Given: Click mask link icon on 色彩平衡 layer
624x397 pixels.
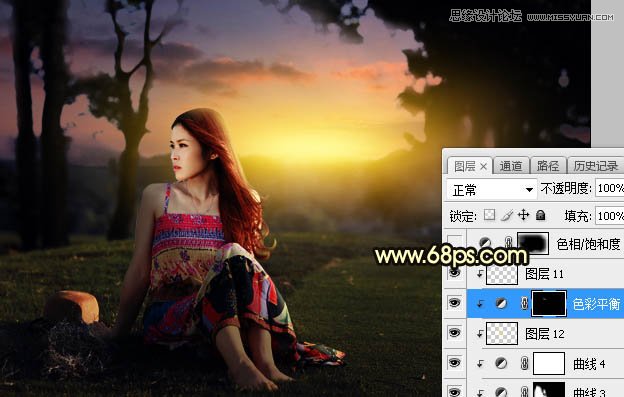Looking at the screenshot, I should tap(525, 304).
